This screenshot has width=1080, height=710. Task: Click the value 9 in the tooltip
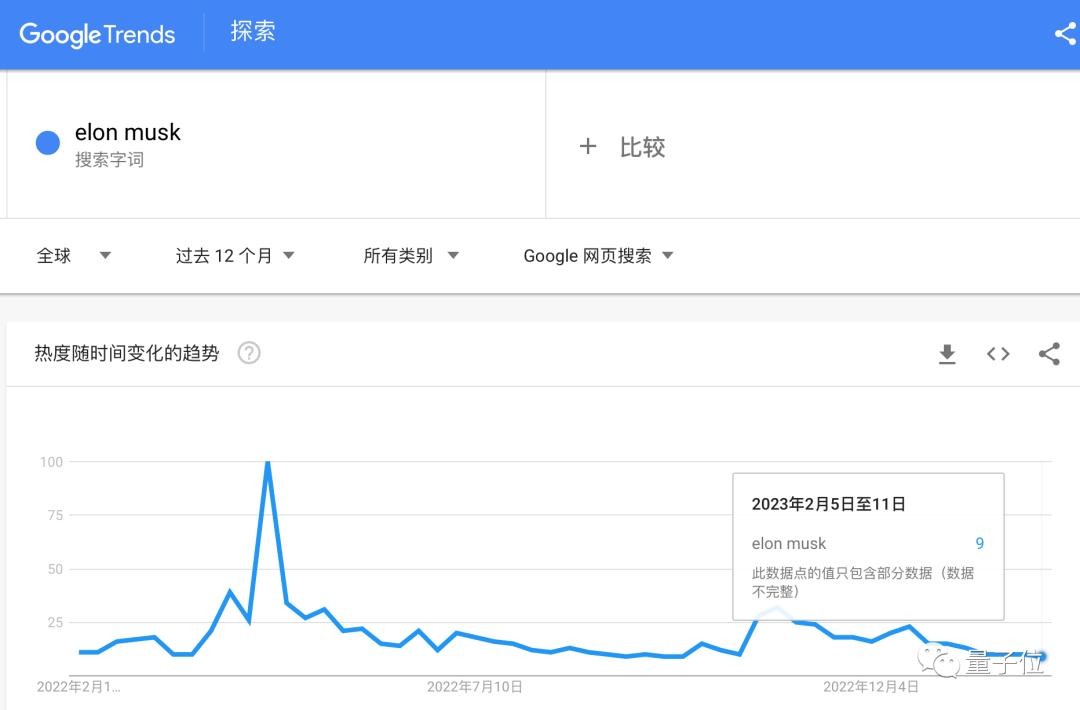pyautogui.click(x=979, y=543)
